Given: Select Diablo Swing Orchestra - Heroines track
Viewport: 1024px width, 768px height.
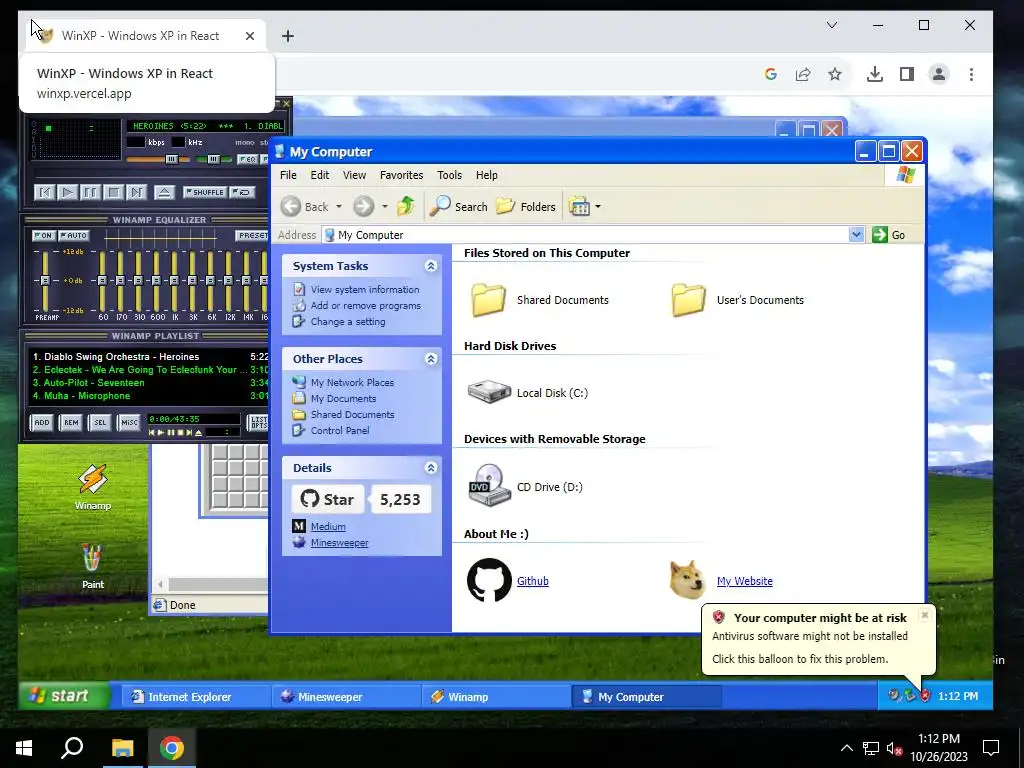Looking at the screenshot, I should pyautogui.click(x=150, y=357).
